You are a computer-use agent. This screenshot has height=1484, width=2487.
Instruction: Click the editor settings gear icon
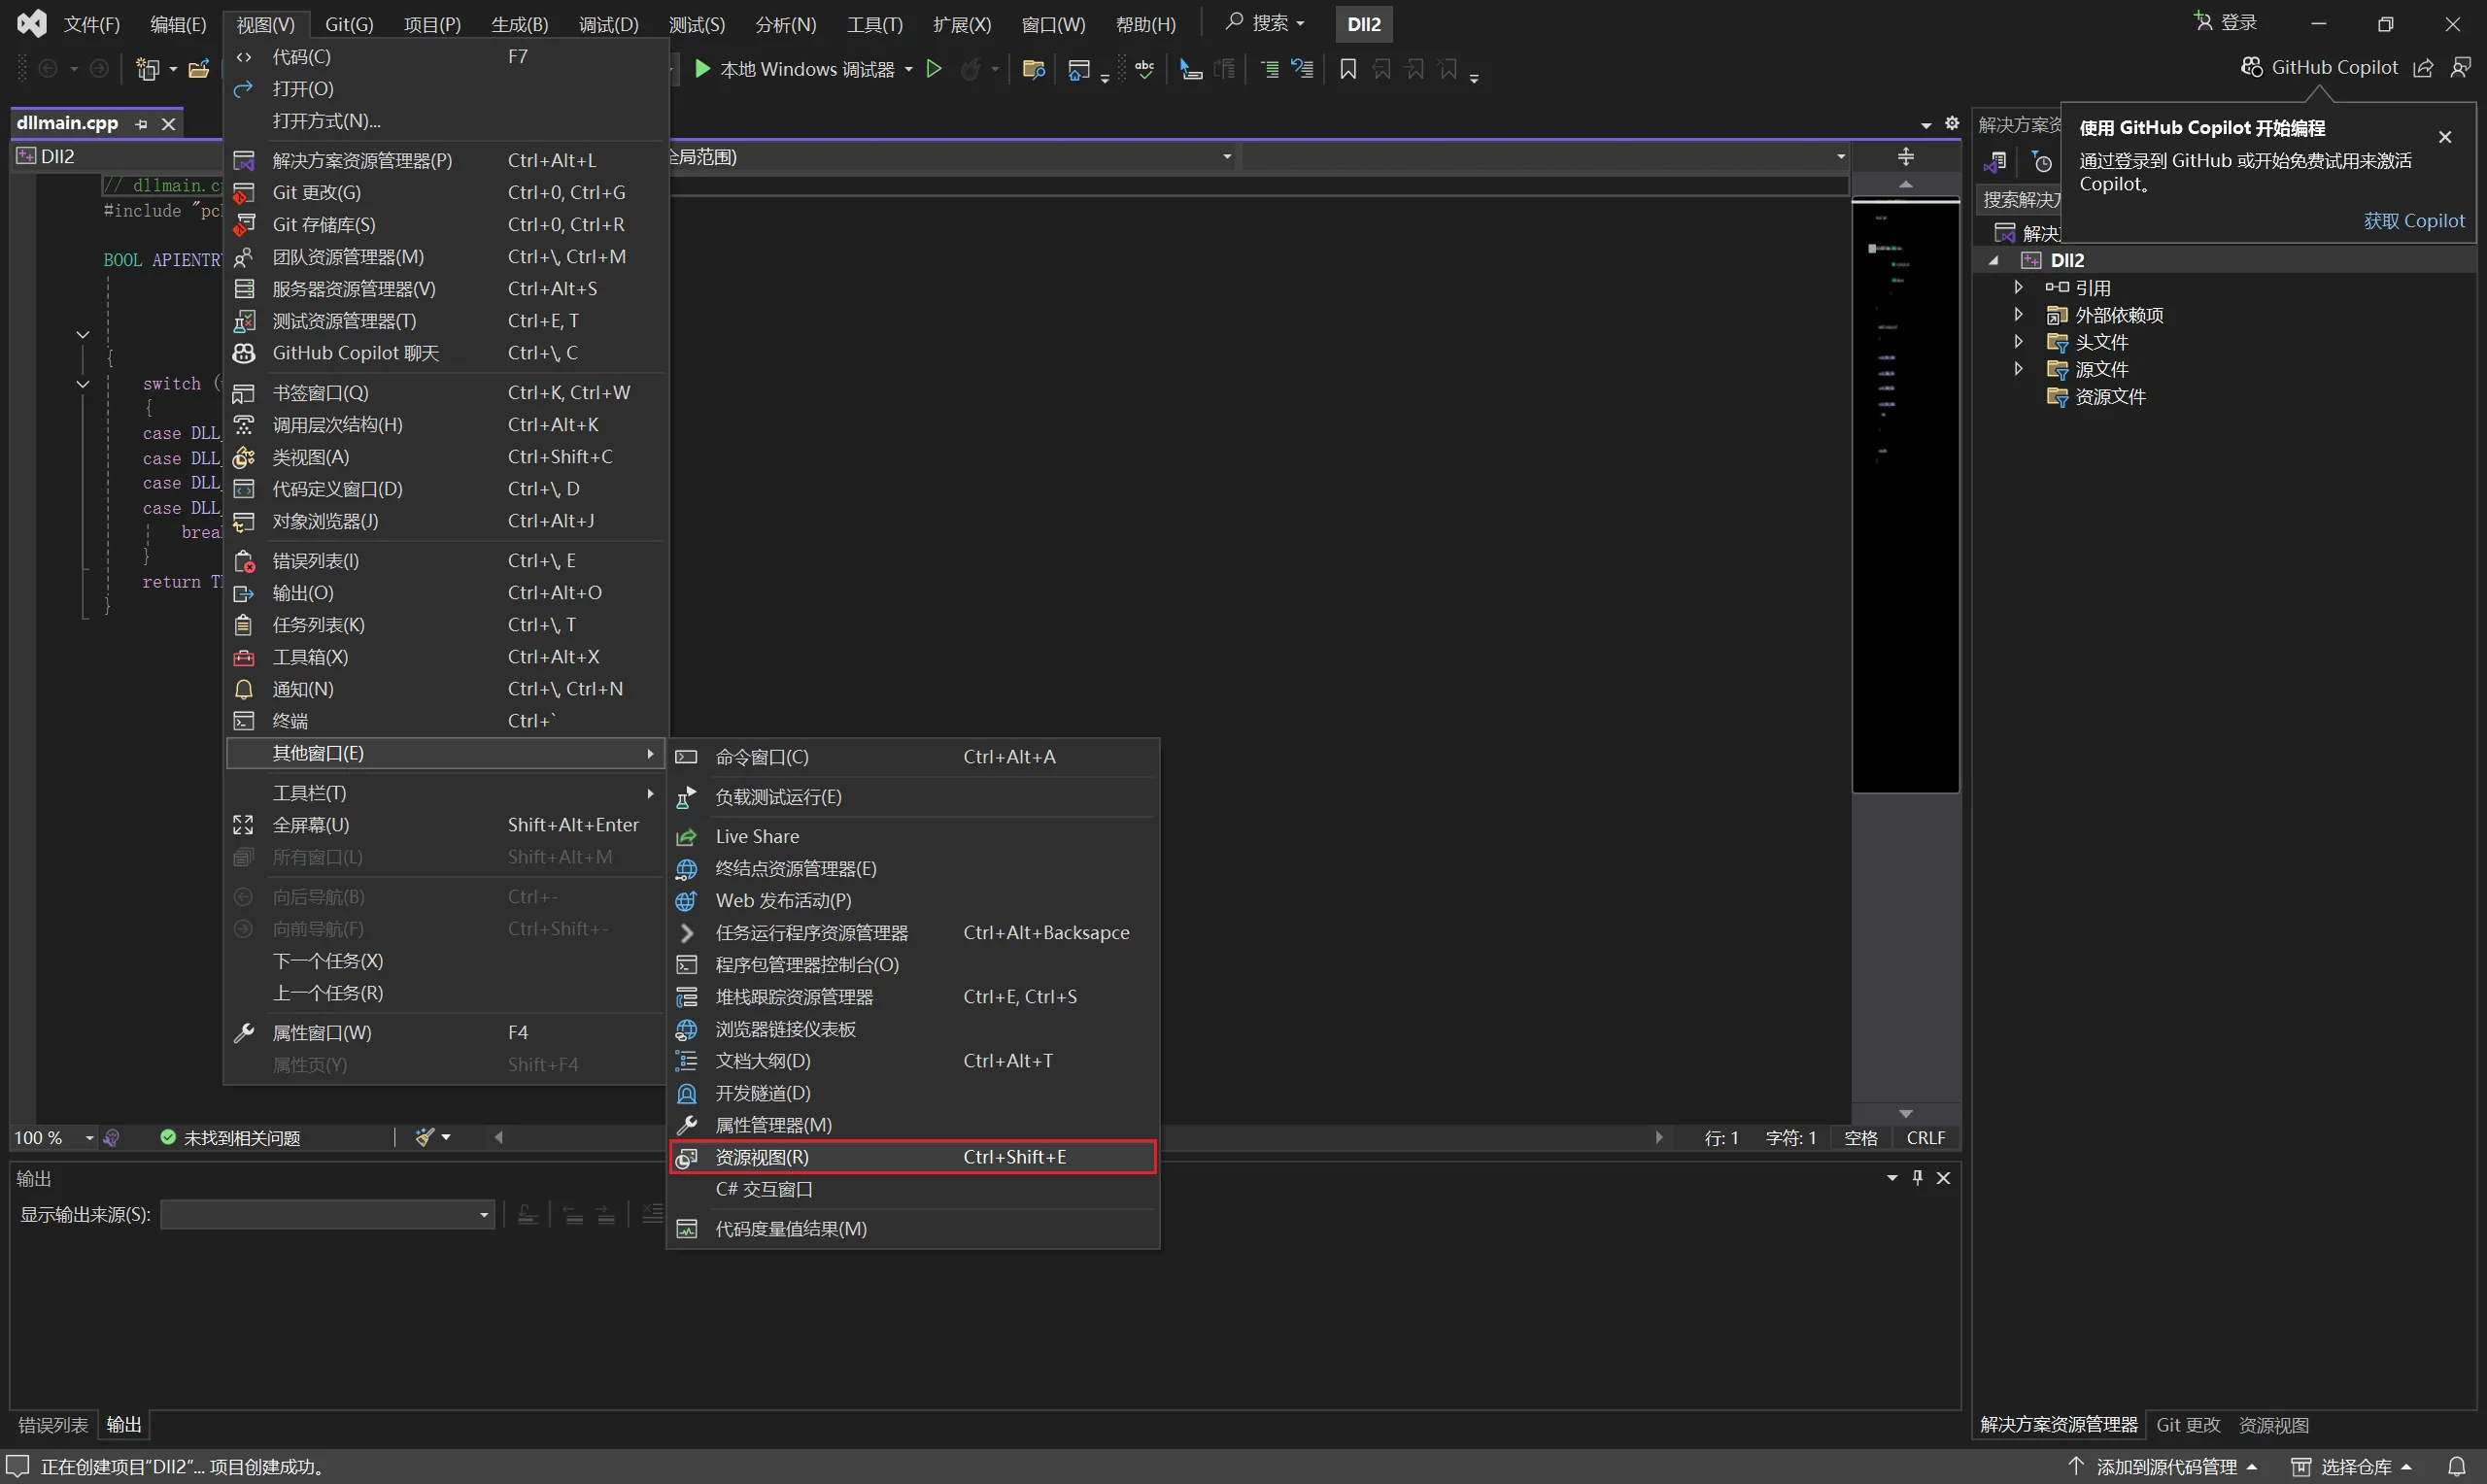tap(1951, 123)
